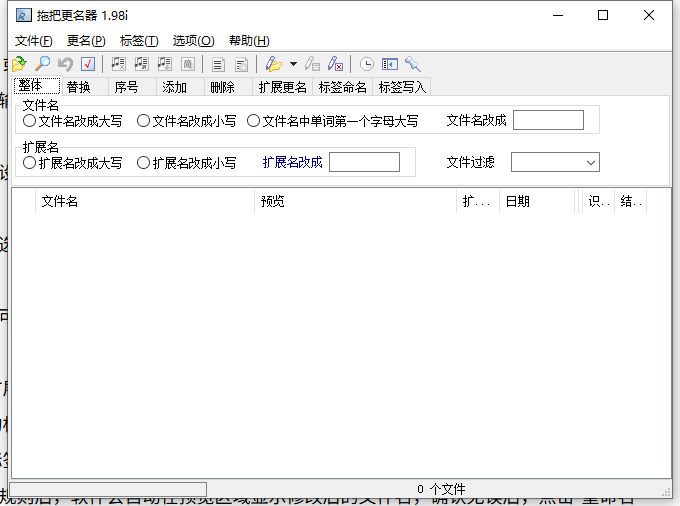Click the 0 个文件 status text

[x=441, y=490]
